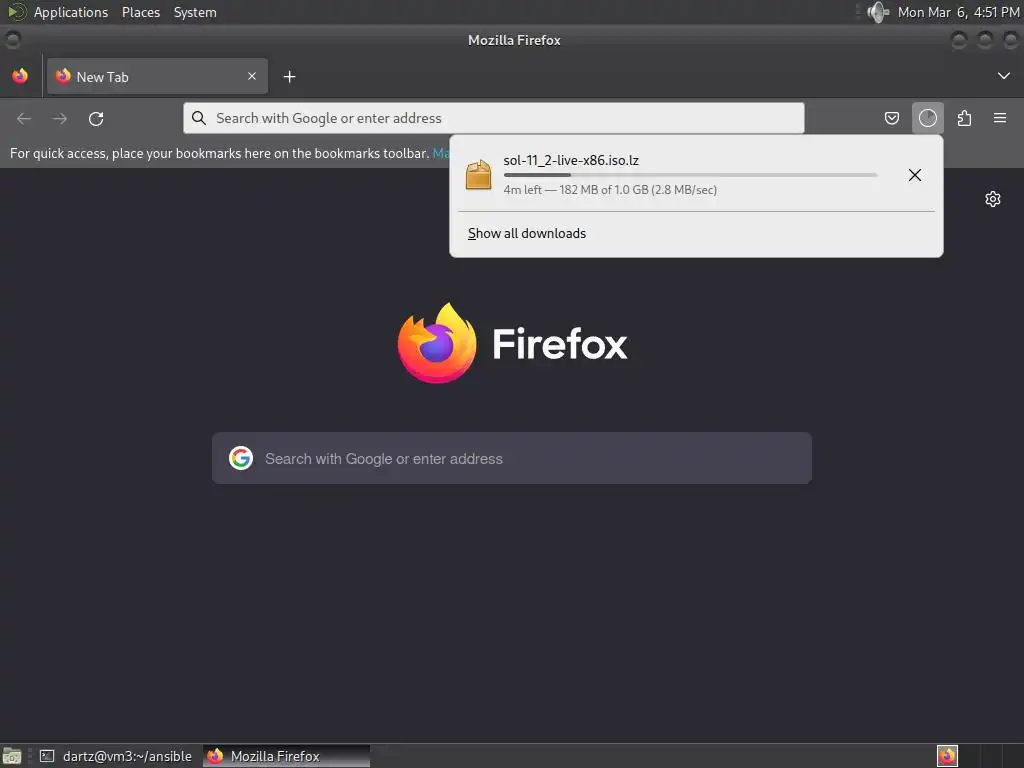Go back with the back arrow
Screen dimensions: 1024x768
24,118
